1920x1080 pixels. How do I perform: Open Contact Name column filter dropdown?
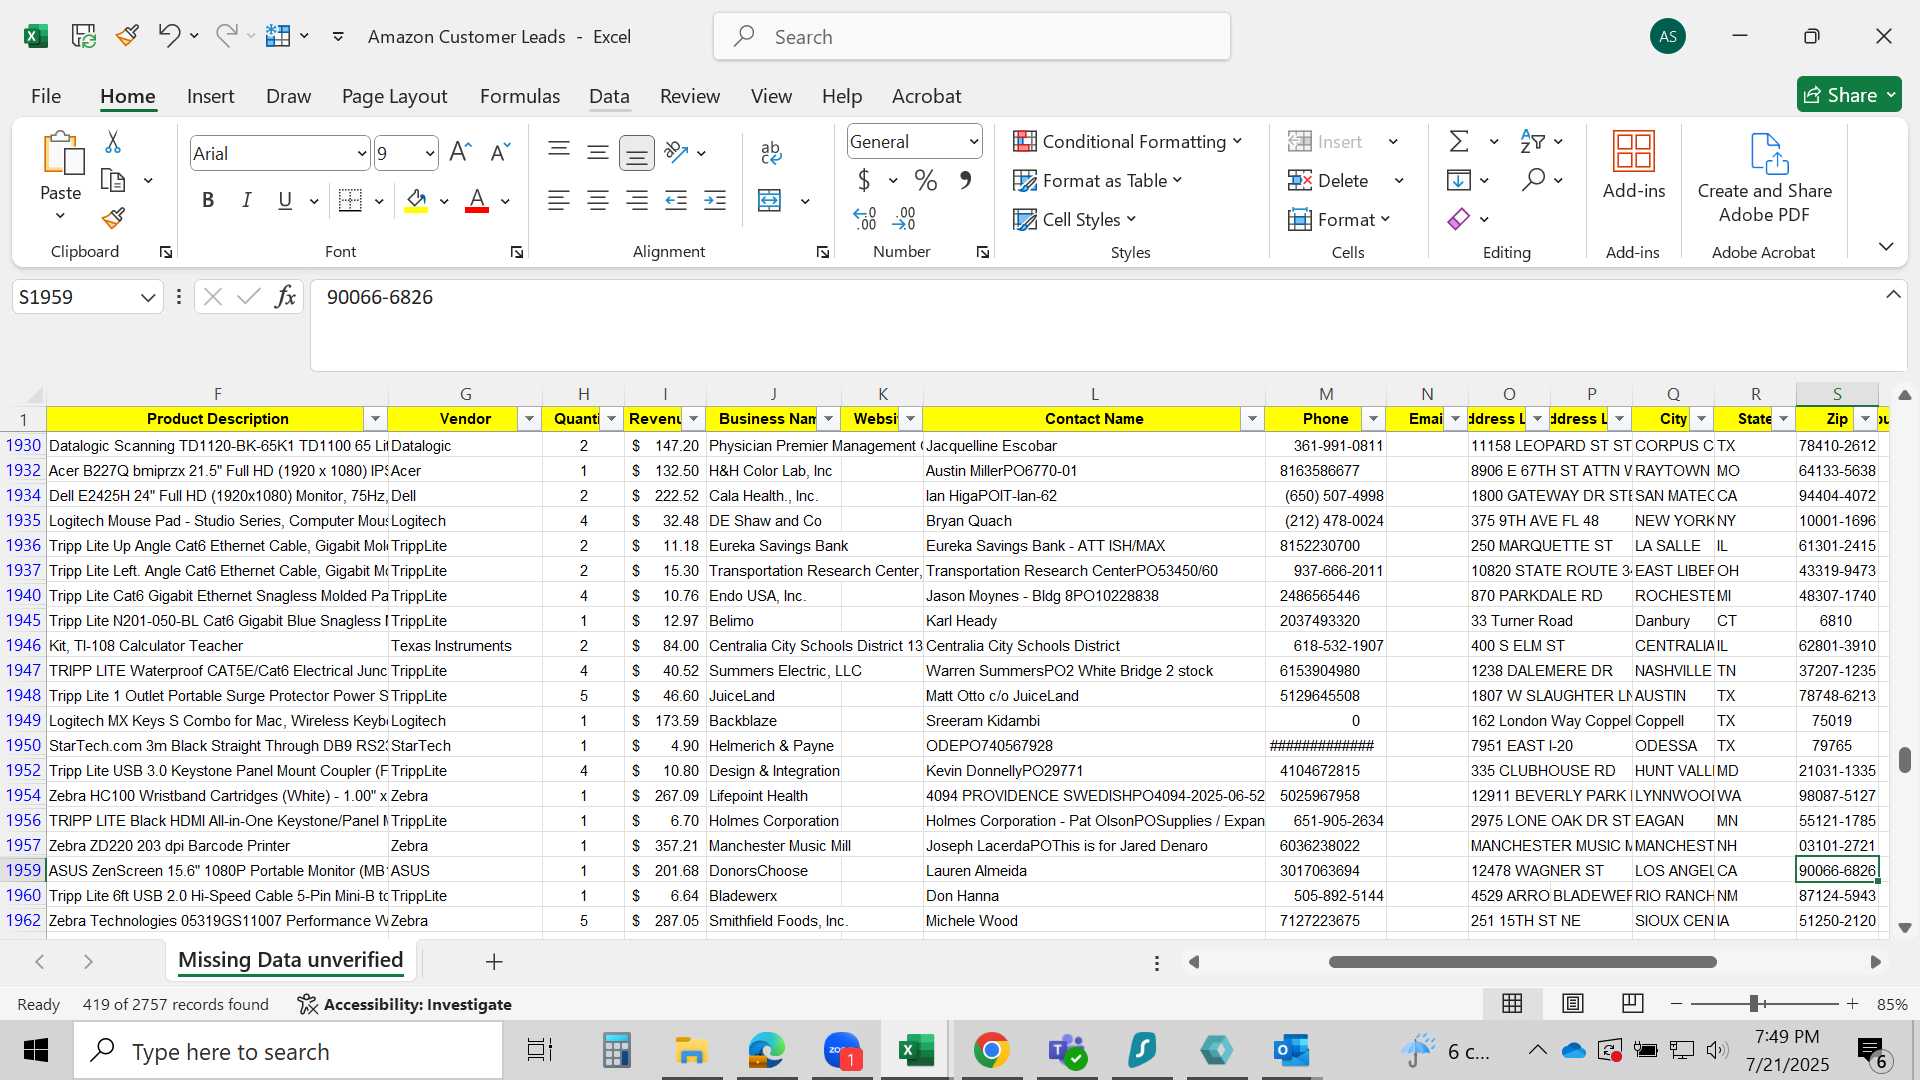[1252, 419]
